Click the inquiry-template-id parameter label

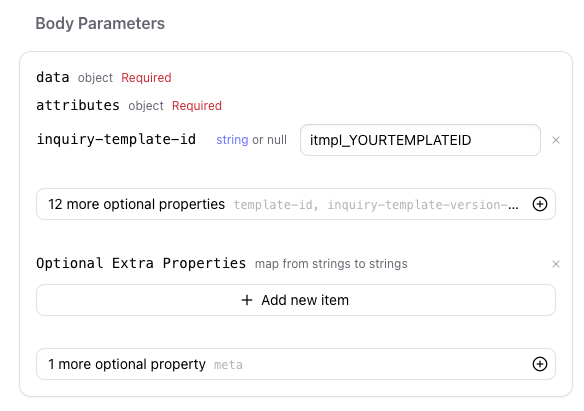pyautogui.click(x=116, y=140)
